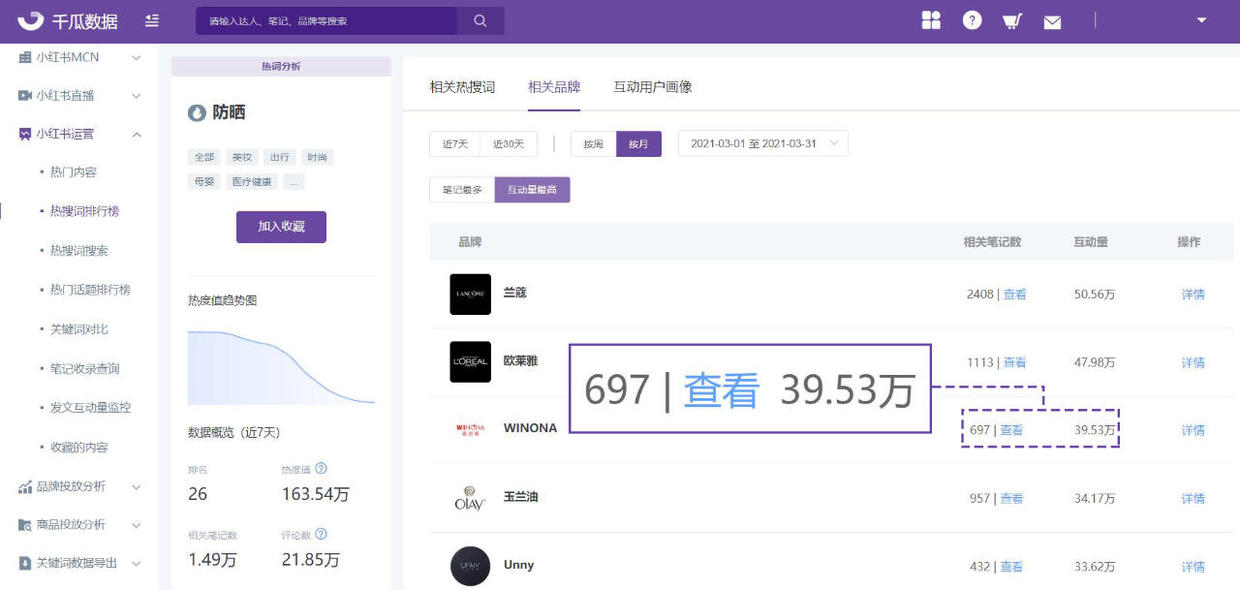Switch to the 相关品牌 tab
This screenshot has height=590, width=1240.
pyautogui.click(x=554, y=87)
